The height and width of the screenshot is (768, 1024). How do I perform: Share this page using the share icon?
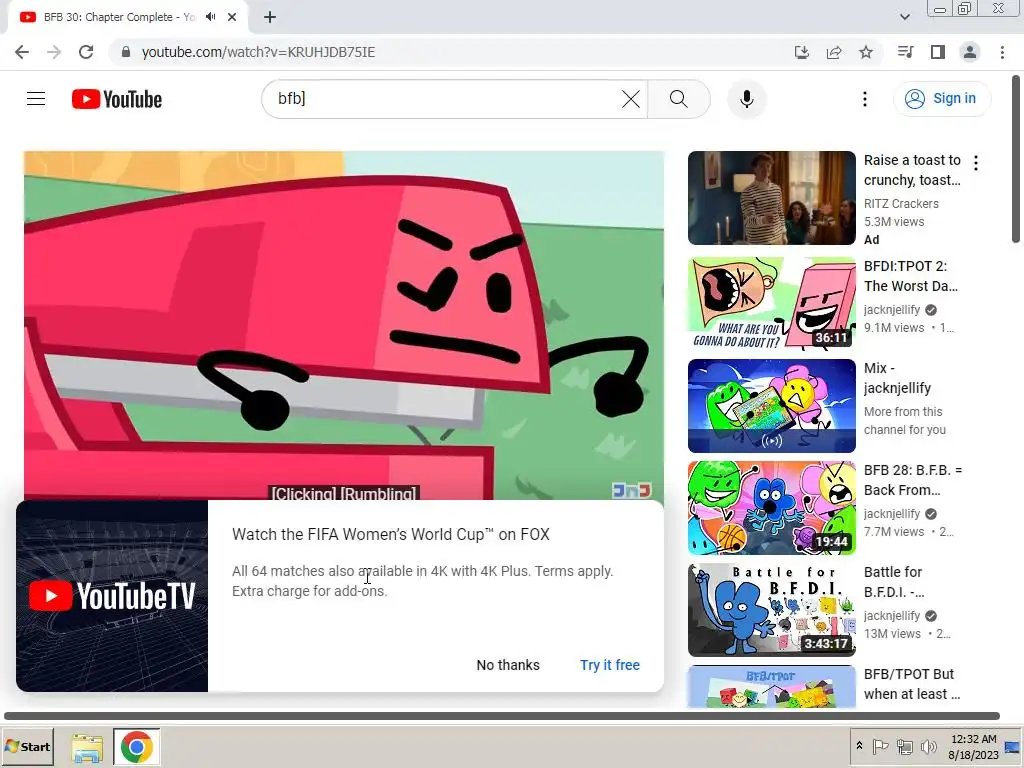click(834, 52)
